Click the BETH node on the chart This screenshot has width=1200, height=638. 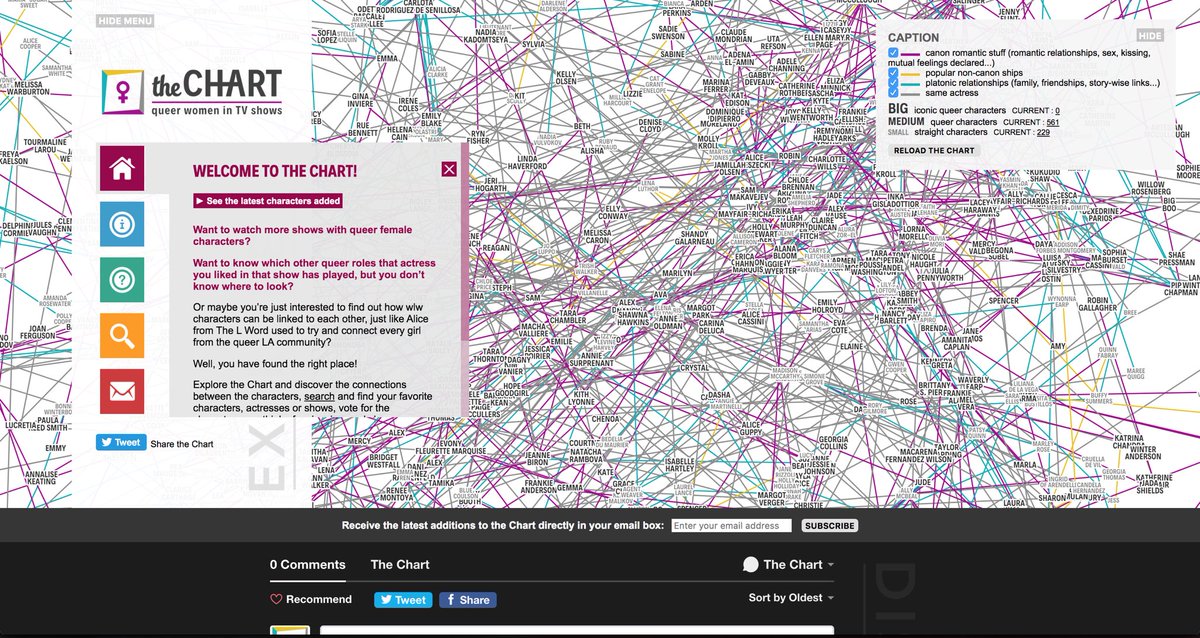coord(582,127)
